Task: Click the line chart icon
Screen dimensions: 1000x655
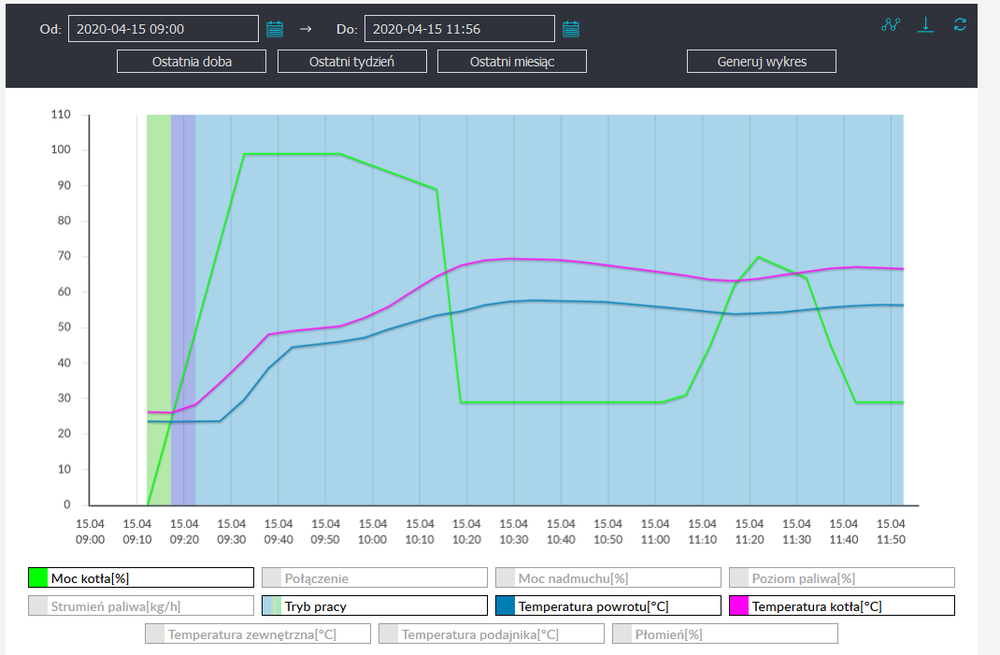Action: [891, 25]
